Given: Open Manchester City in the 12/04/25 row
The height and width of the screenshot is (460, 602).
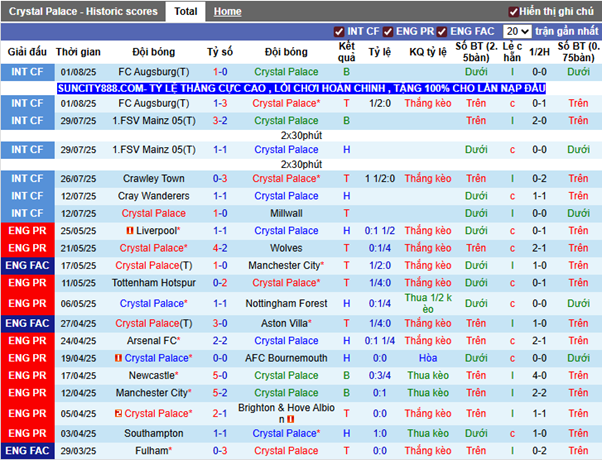Looking at the screenshot, I should click(x=154, y=393).
